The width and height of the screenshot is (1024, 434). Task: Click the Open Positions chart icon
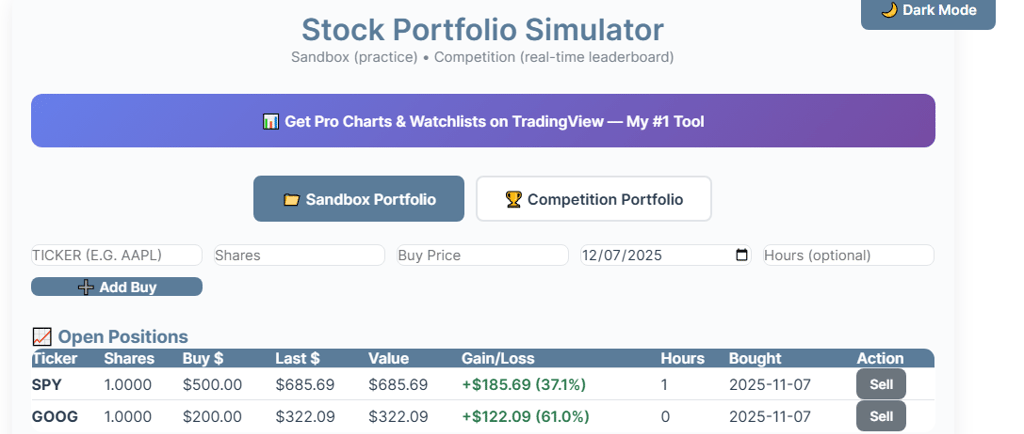(42, 337)
